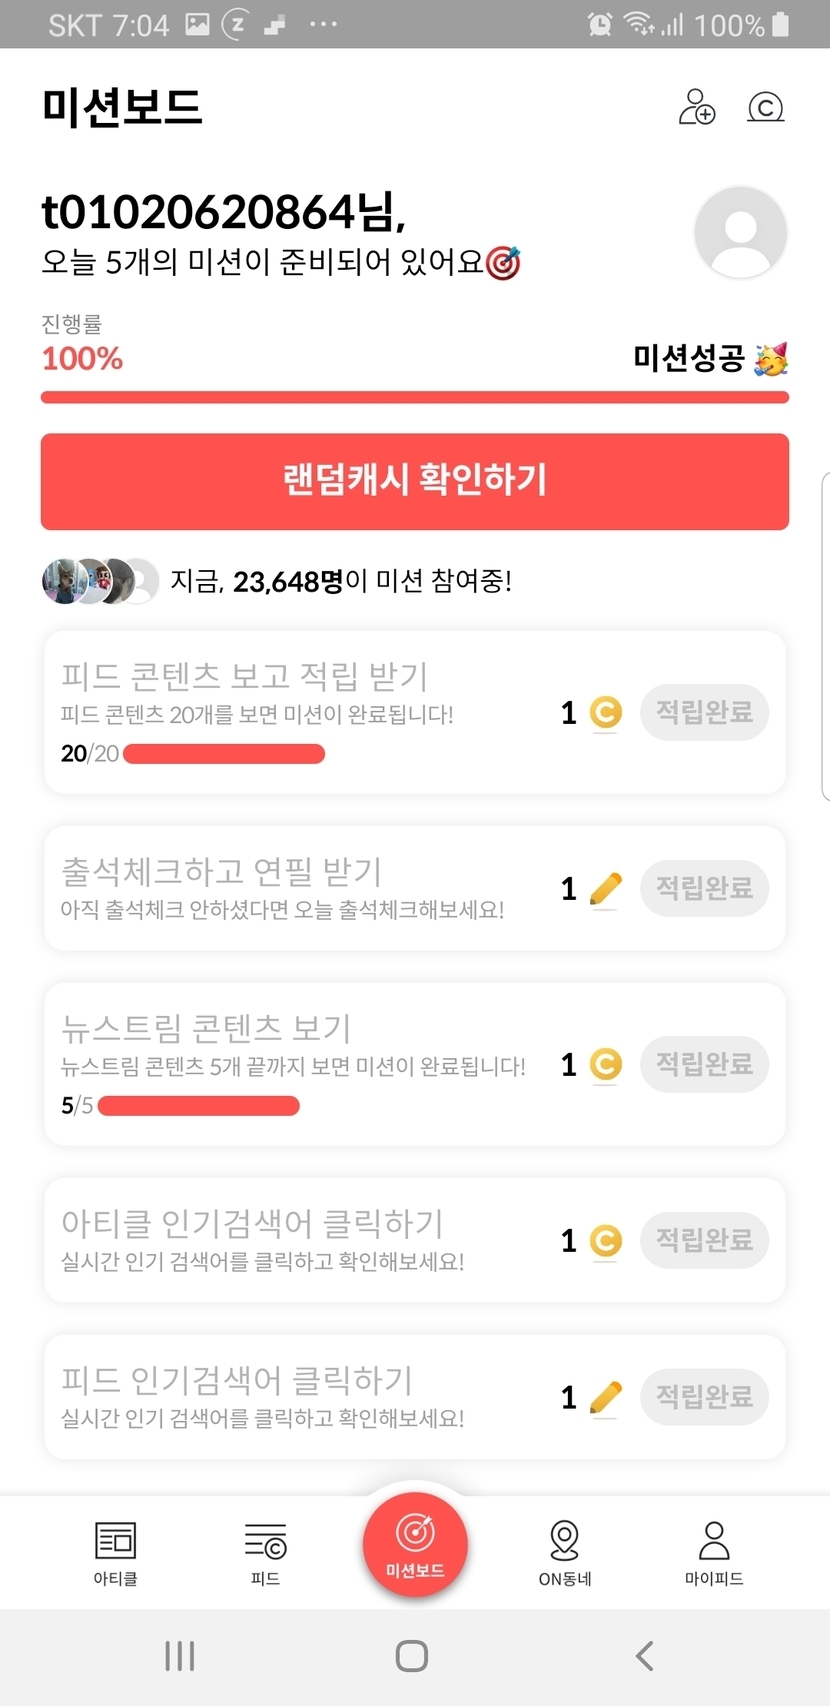The image size is (830, 1706).
Task: Tap the add friend icon
Action: point(697,107)
